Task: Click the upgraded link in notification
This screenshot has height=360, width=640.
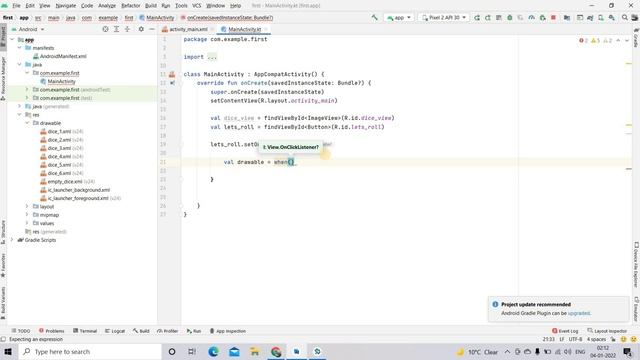Action: pos(579,313)
